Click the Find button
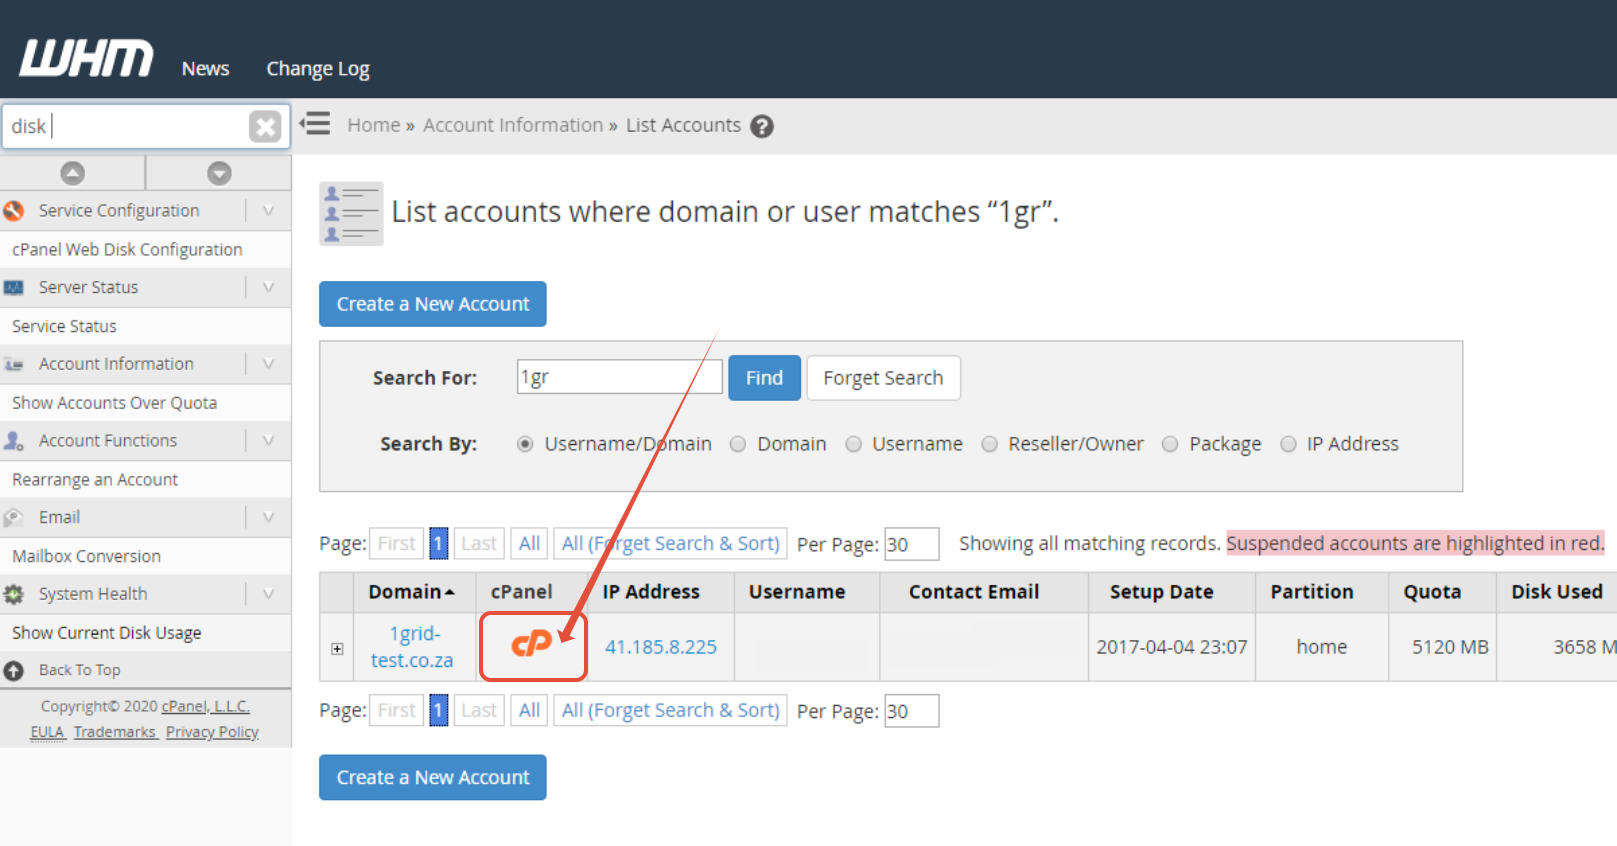Viewport: 1617px width, 846px height. [764, 378]
